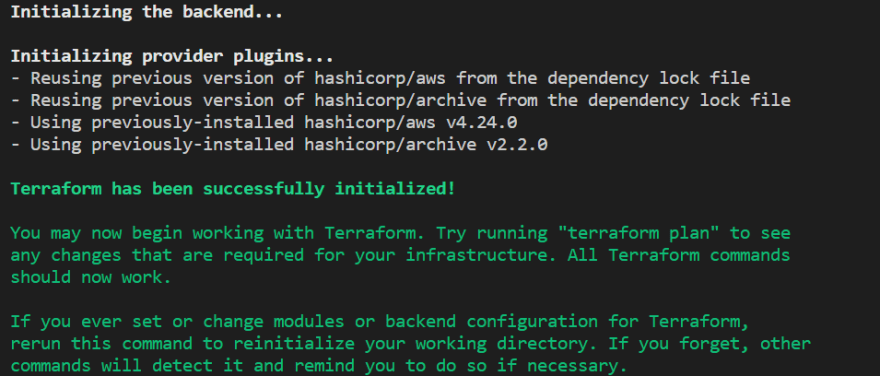This screenshot has height=376, width=880.
Task: Click the 'Initializing the backend...' line
Action: click(147, 12)
